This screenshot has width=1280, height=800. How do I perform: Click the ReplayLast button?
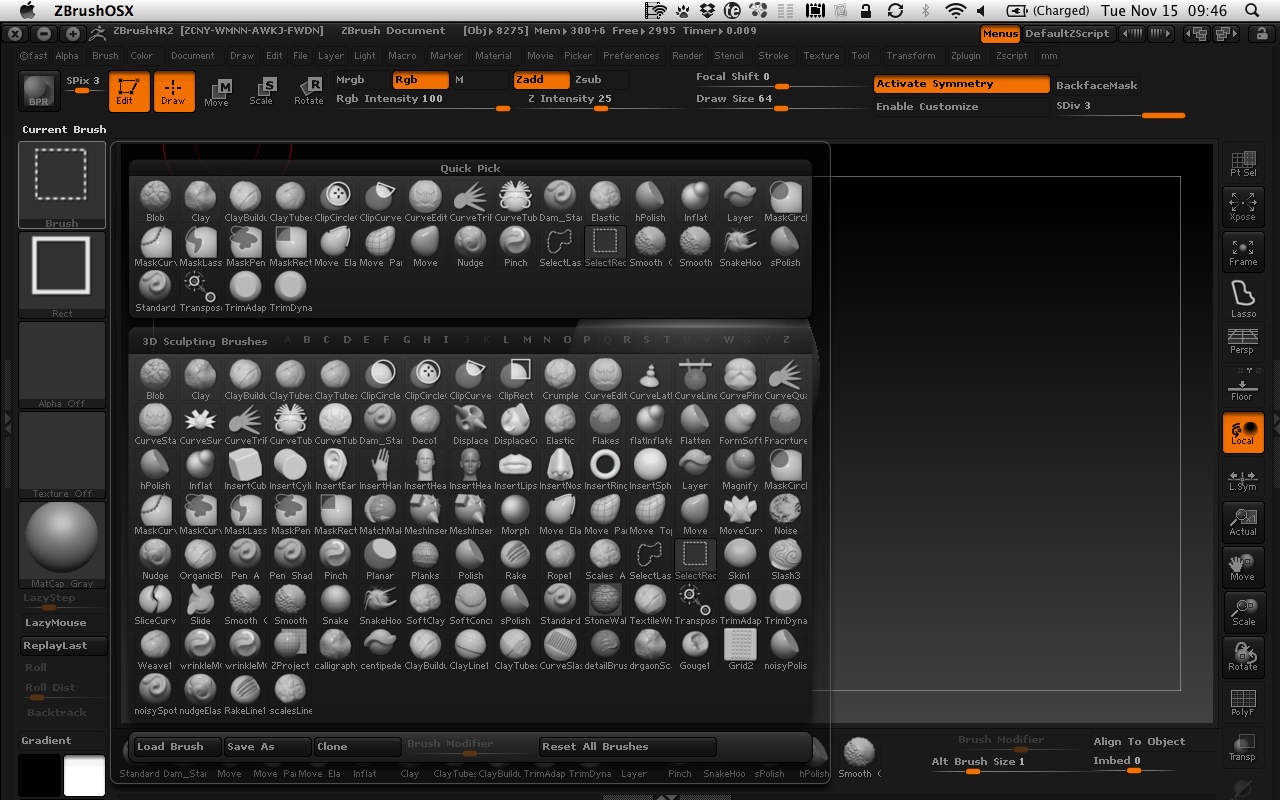(63, 645)
